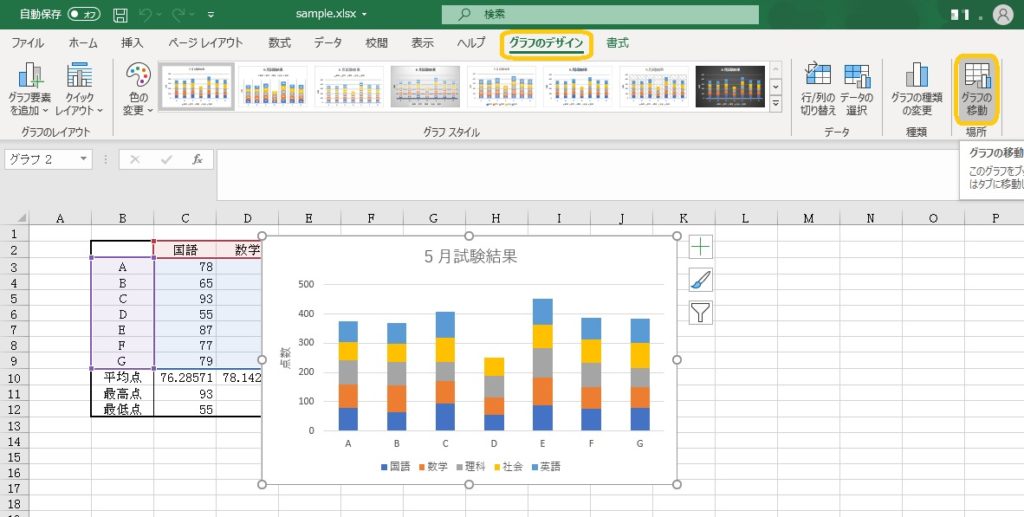Click the chart title 5月試験結果
Screen dimensions: 1024x517
pyautogui.click(x=470, y=256)
